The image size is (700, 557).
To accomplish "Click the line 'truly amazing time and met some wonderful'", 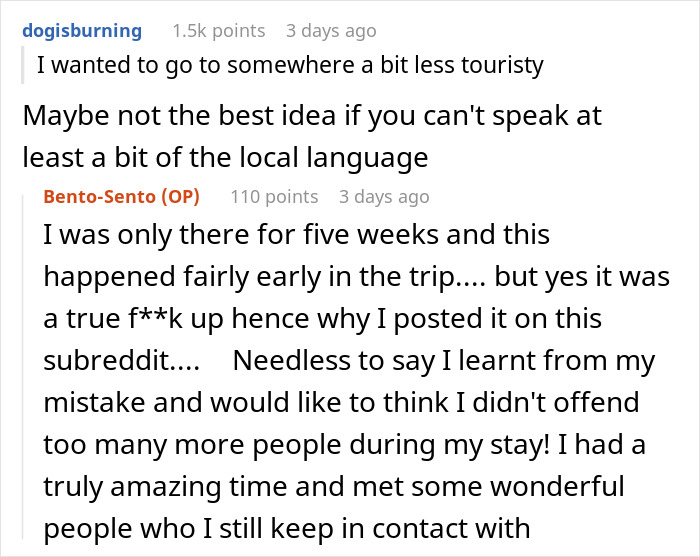I will point(334,486).
